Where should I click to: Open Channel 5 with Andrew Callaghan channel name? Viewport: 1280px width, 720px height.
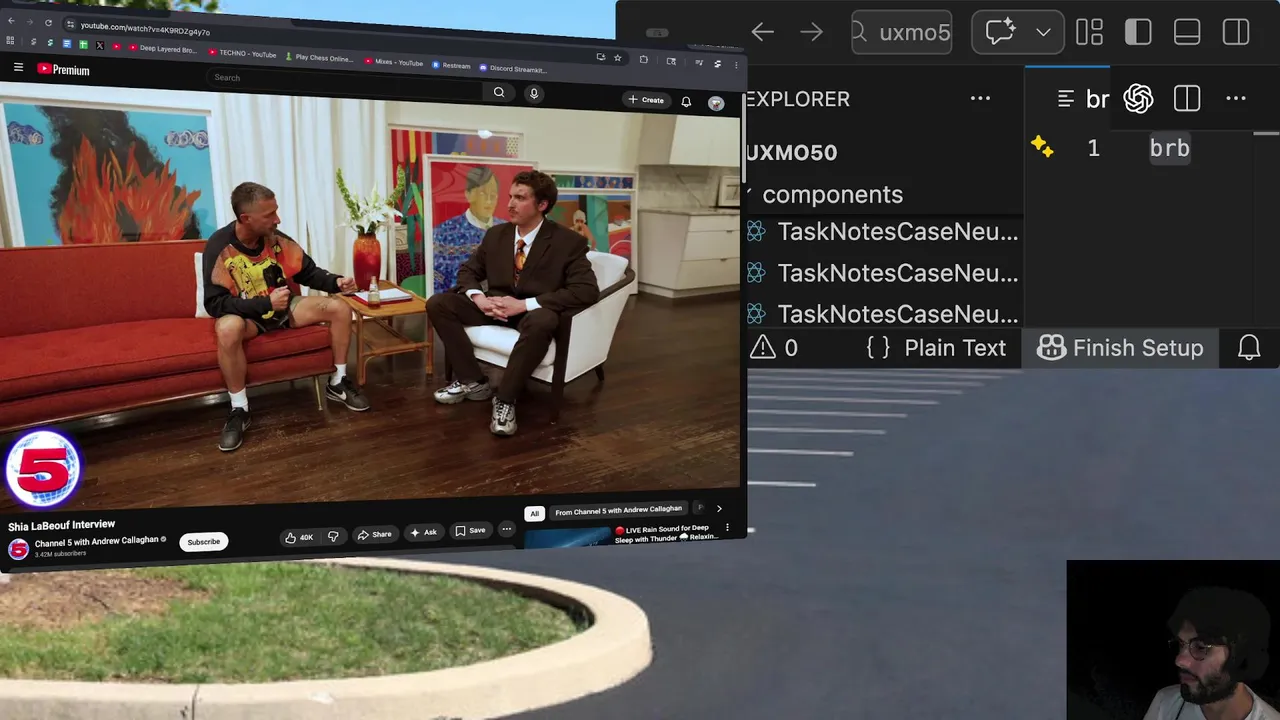96,541
